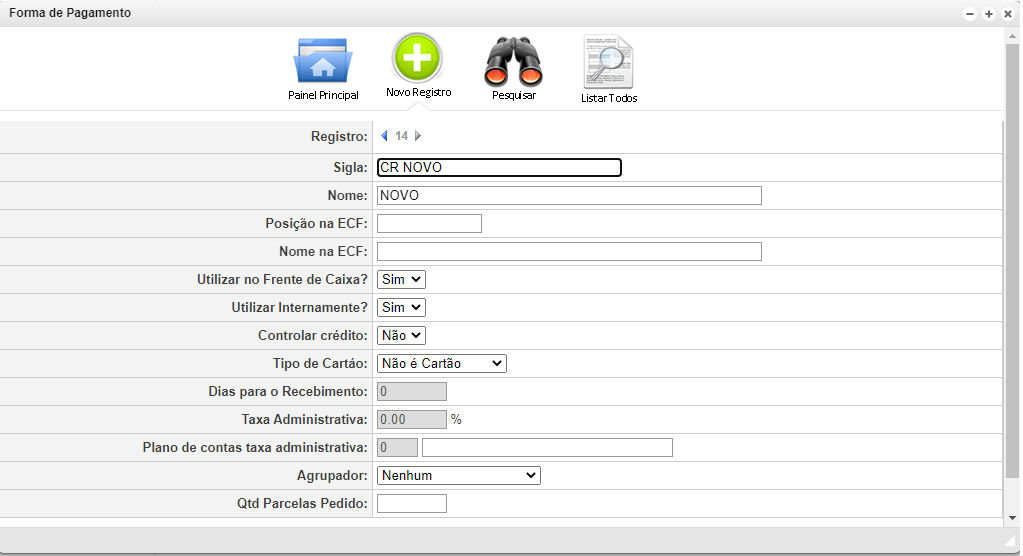
Task: Go to next record with right arrow
Action: [418, 136]
